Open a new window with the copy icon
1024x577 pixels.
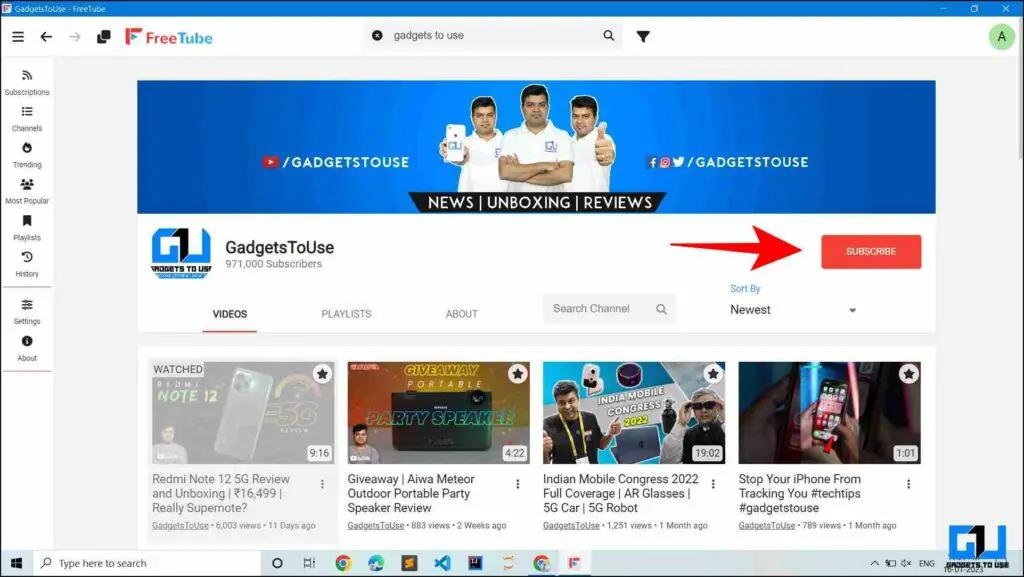pyautogui.click(x=104, y=37)
